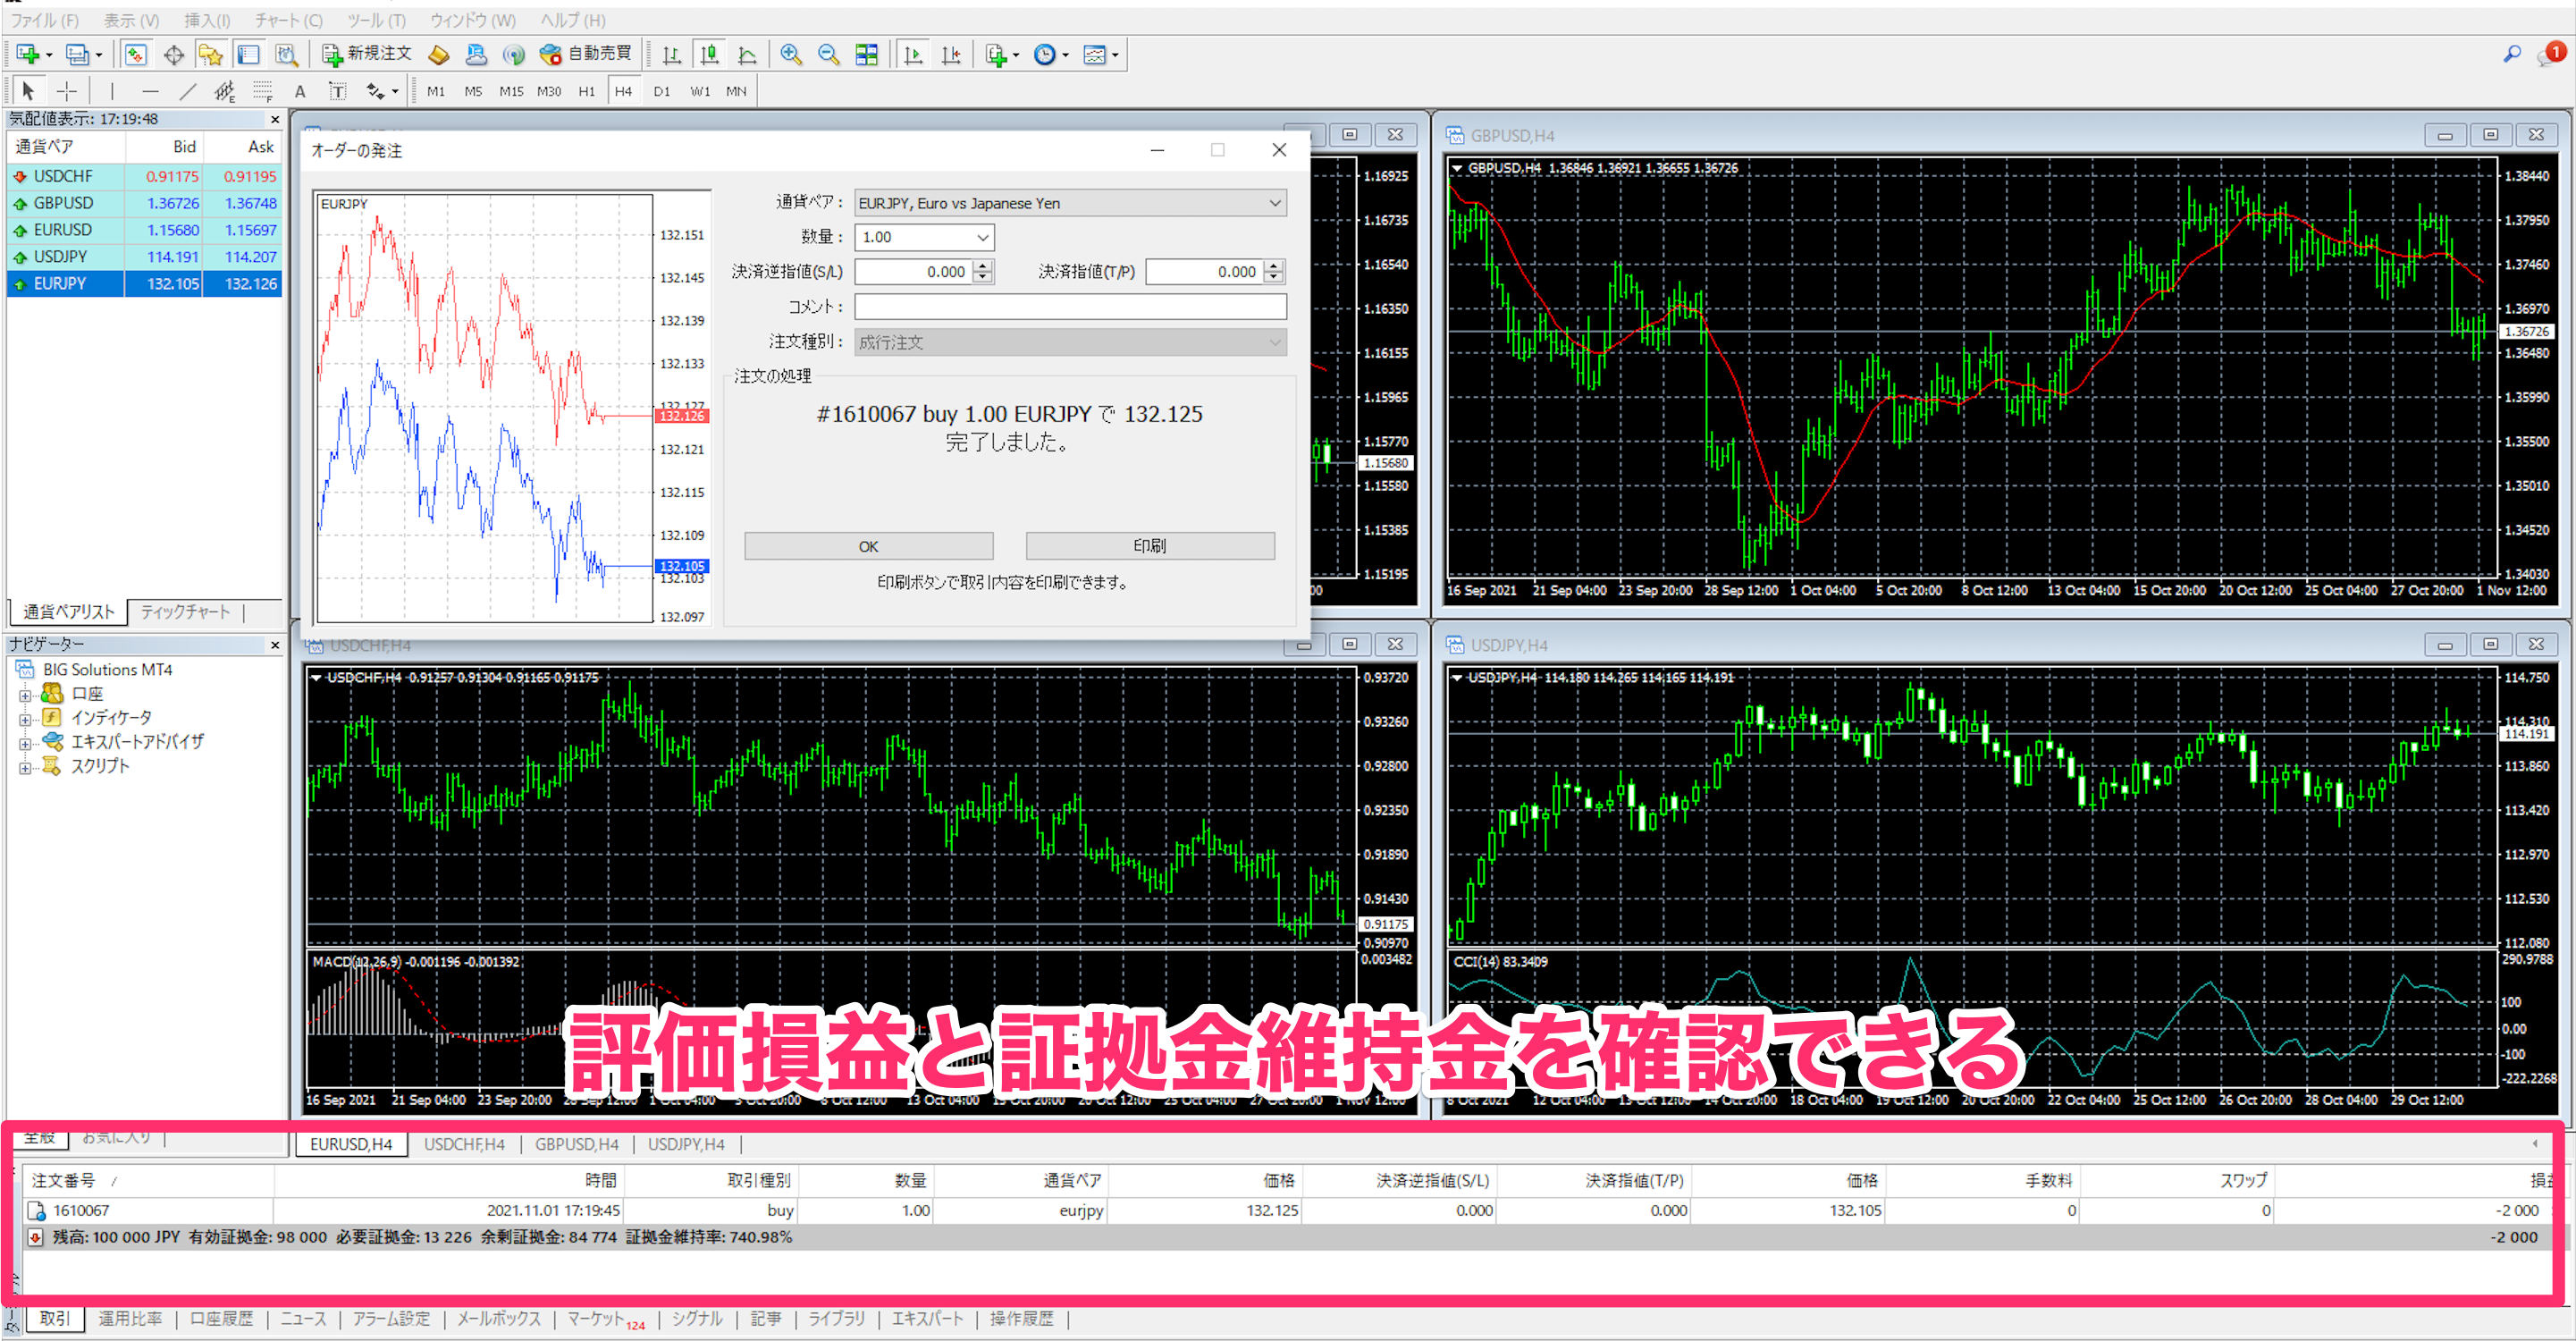Expand the エキスパートアドバイザ tree node
2576x1341 pixels.
point(25,742)
